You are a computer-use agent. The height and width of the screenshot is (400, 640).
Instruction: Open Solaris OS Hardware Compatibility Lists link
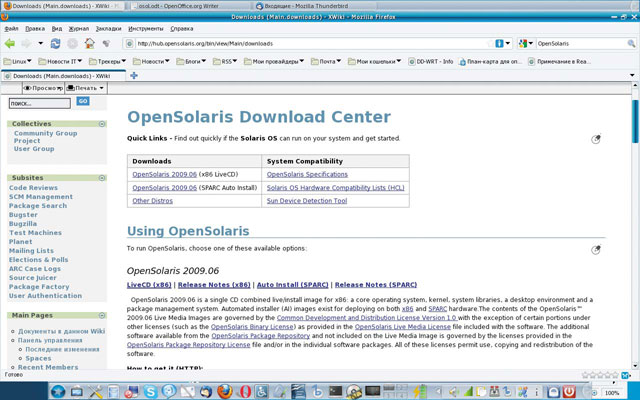pos(336,188)
